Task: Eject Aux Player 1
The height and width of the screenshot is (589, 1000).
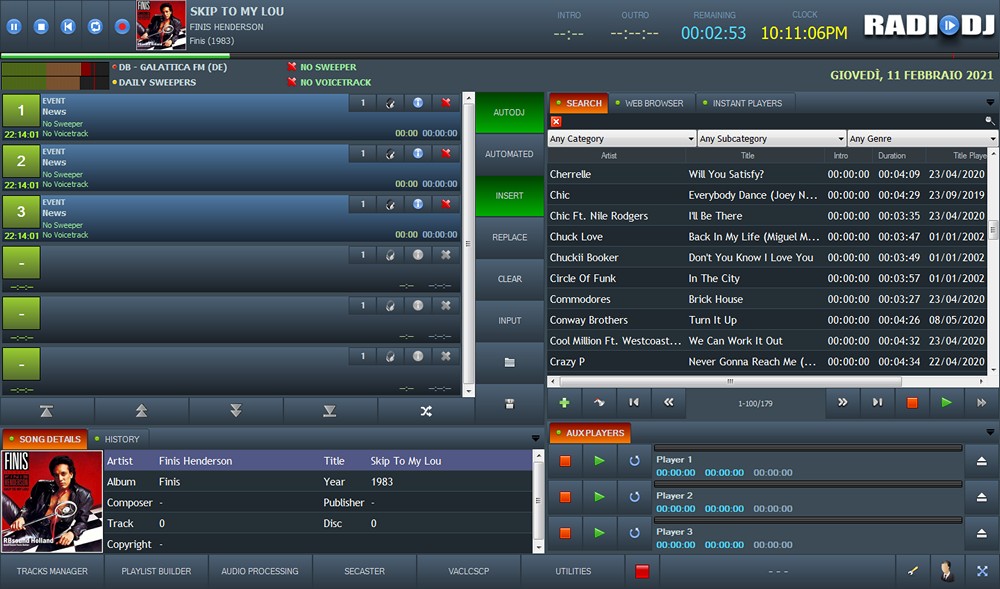Action: coord(982,461)
